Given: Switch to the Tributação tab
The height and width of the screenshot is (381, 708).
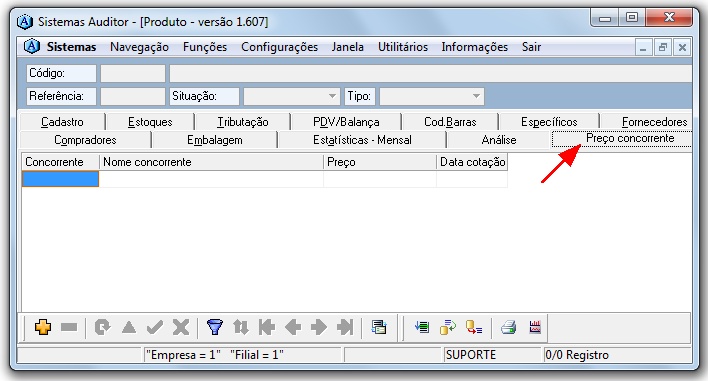Looking at the screenshot, I should pos(242,122).
